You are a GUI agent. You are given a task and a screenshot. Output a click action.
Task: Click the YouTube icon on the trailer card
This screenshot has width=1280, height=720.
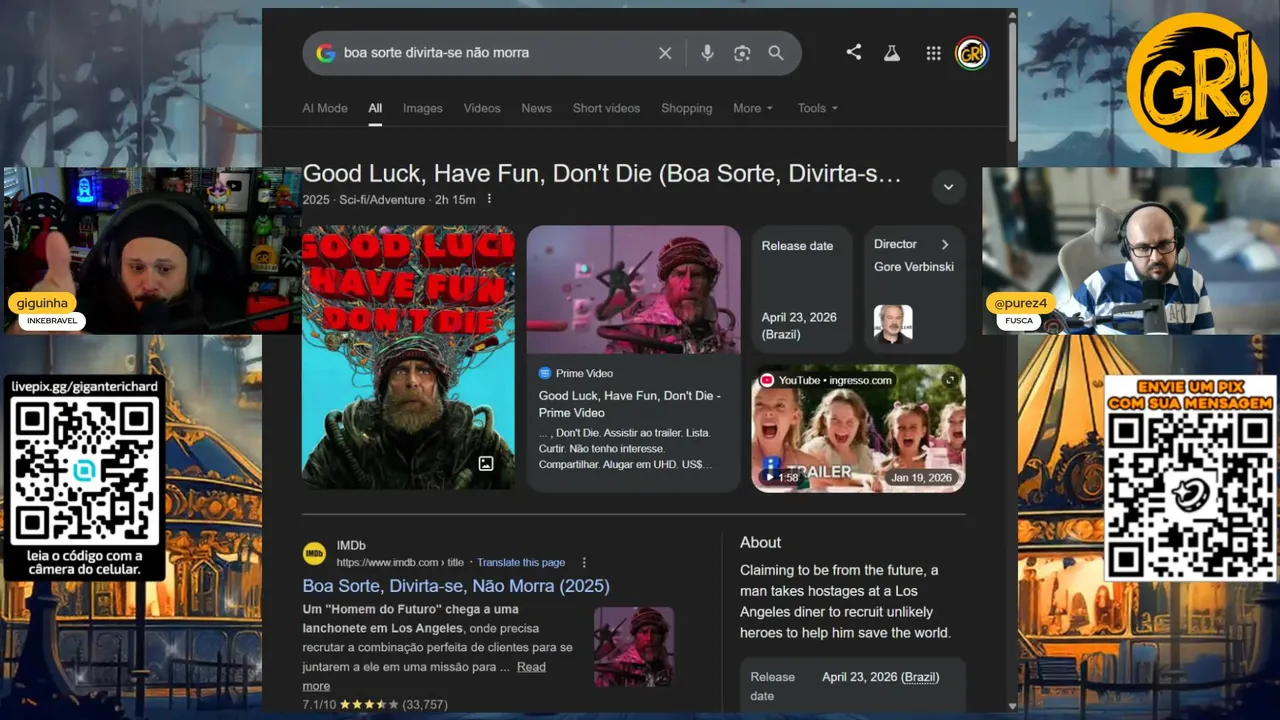767,380
